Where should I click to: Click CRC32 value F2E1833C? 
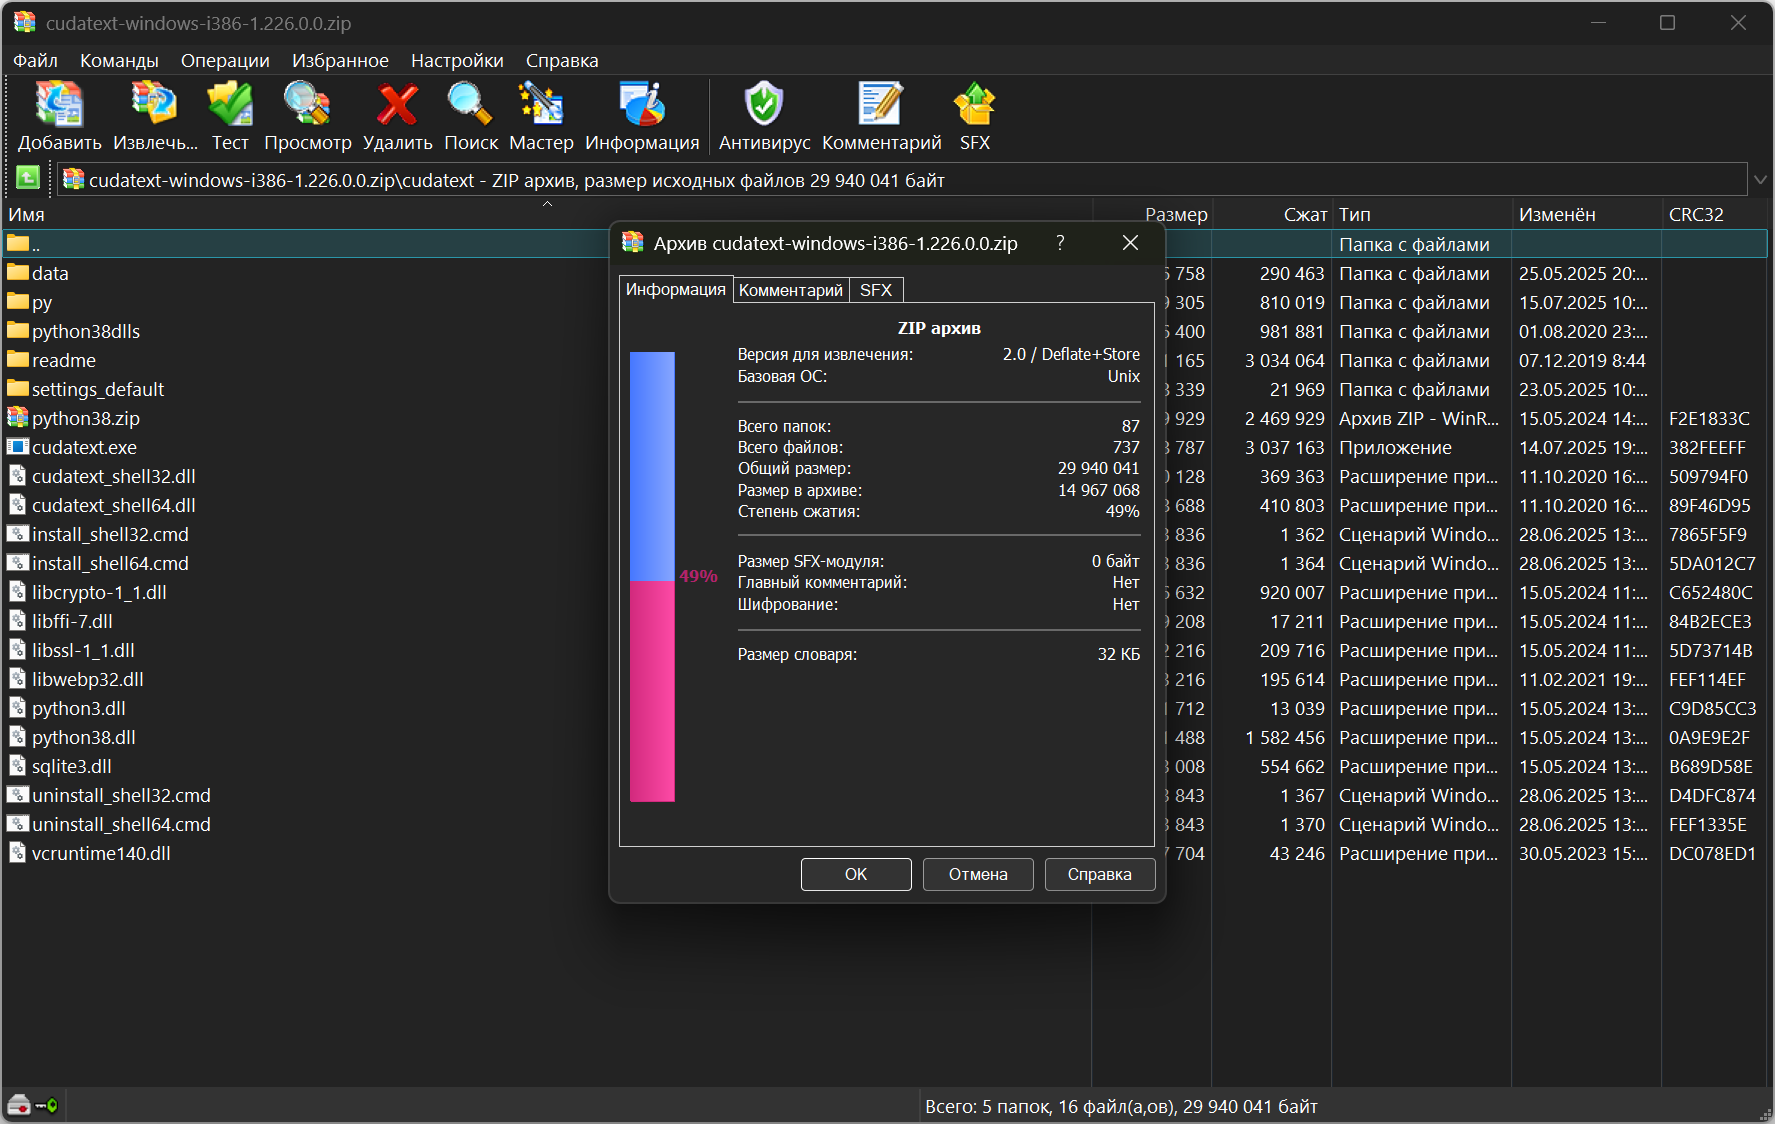point(1709,418)
